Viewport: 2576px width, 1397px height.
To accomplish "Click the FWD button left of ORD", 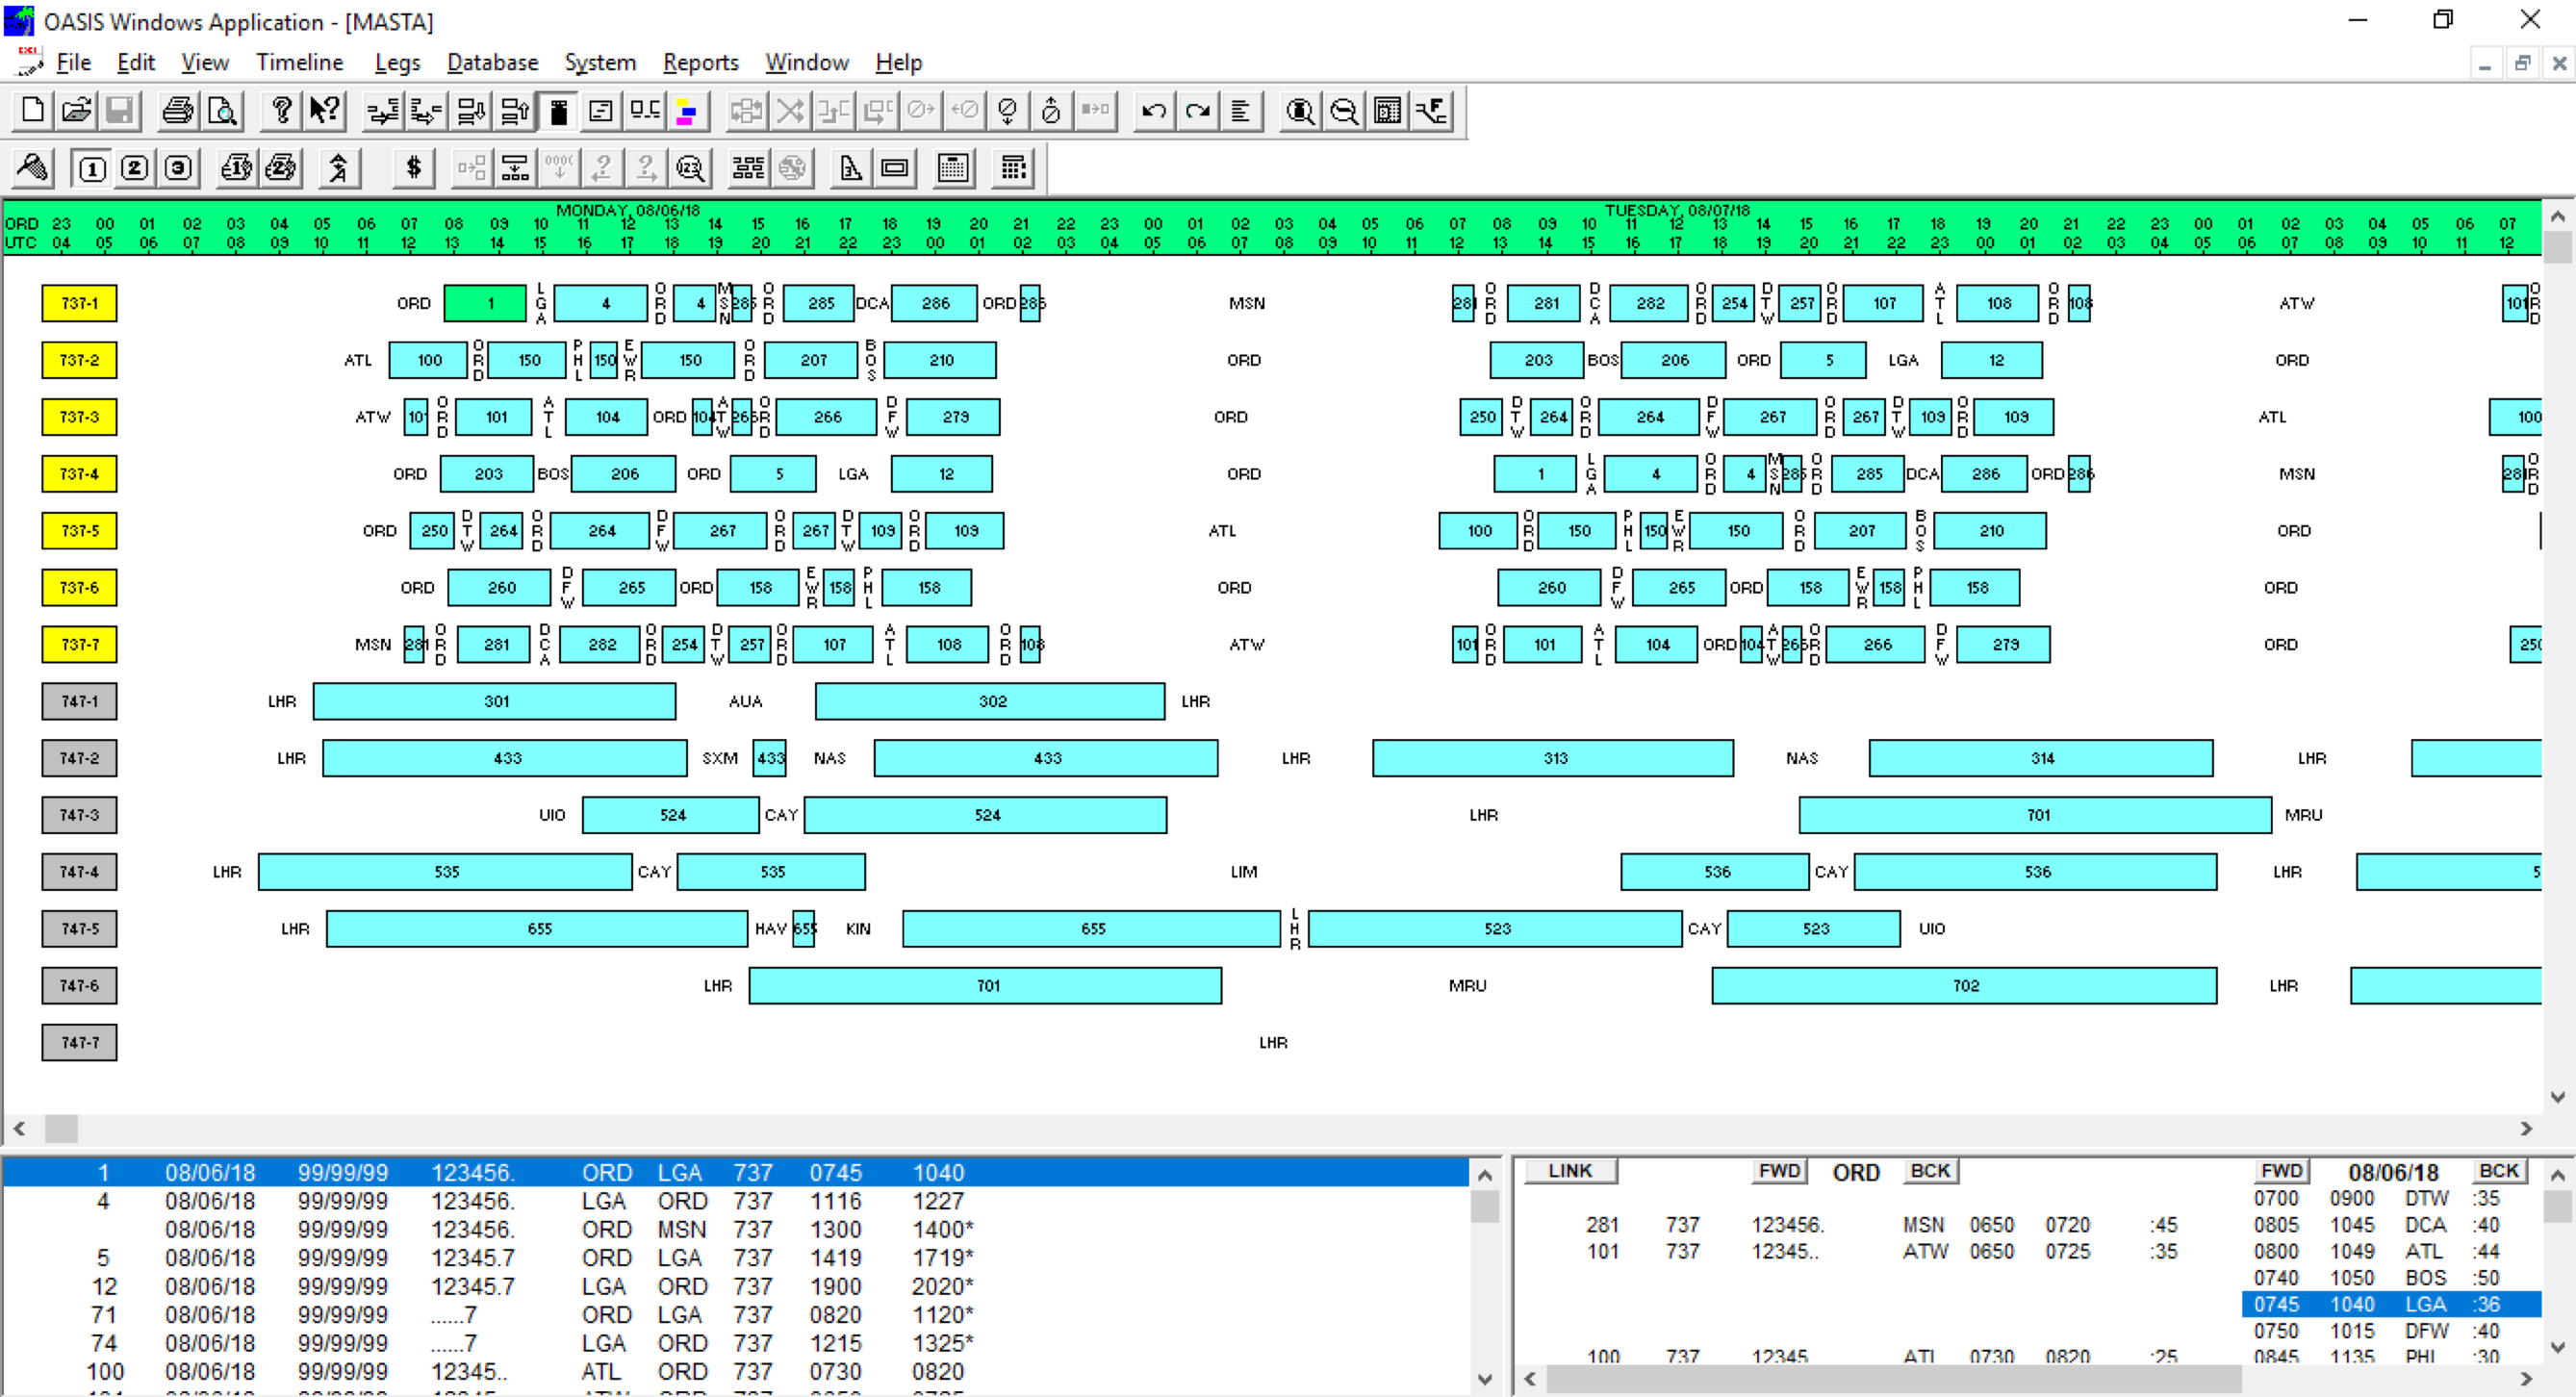I will click(1780, 1170).
